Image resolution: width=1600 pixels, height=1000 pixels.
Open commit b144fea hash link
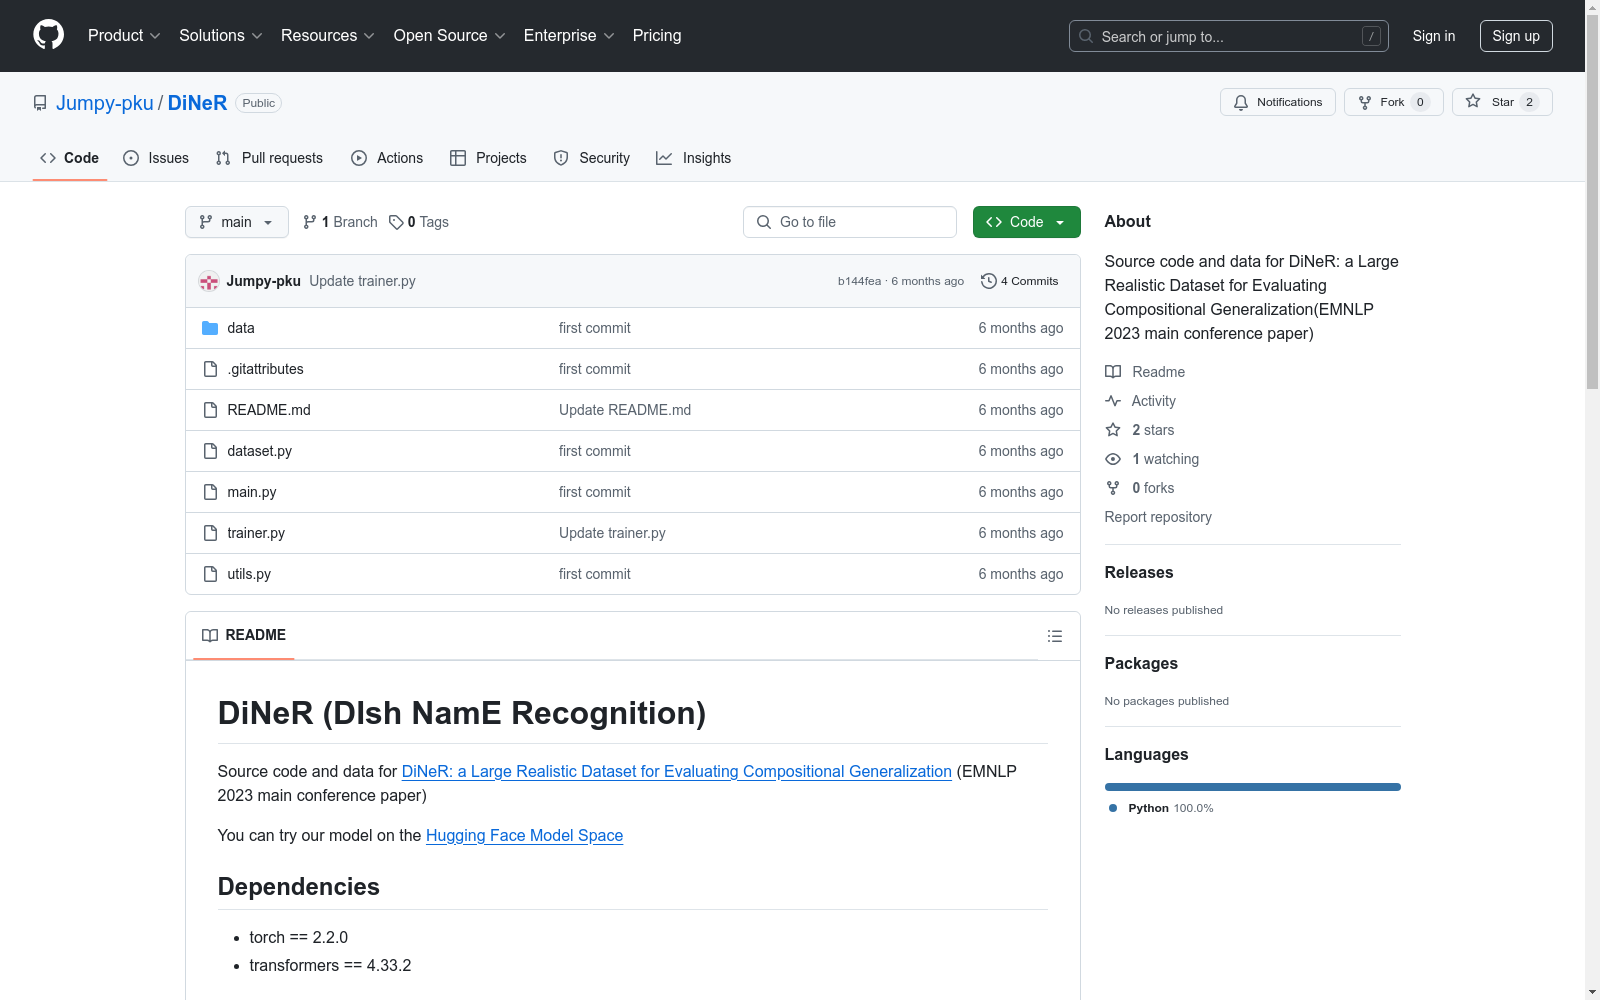point(859,281)
